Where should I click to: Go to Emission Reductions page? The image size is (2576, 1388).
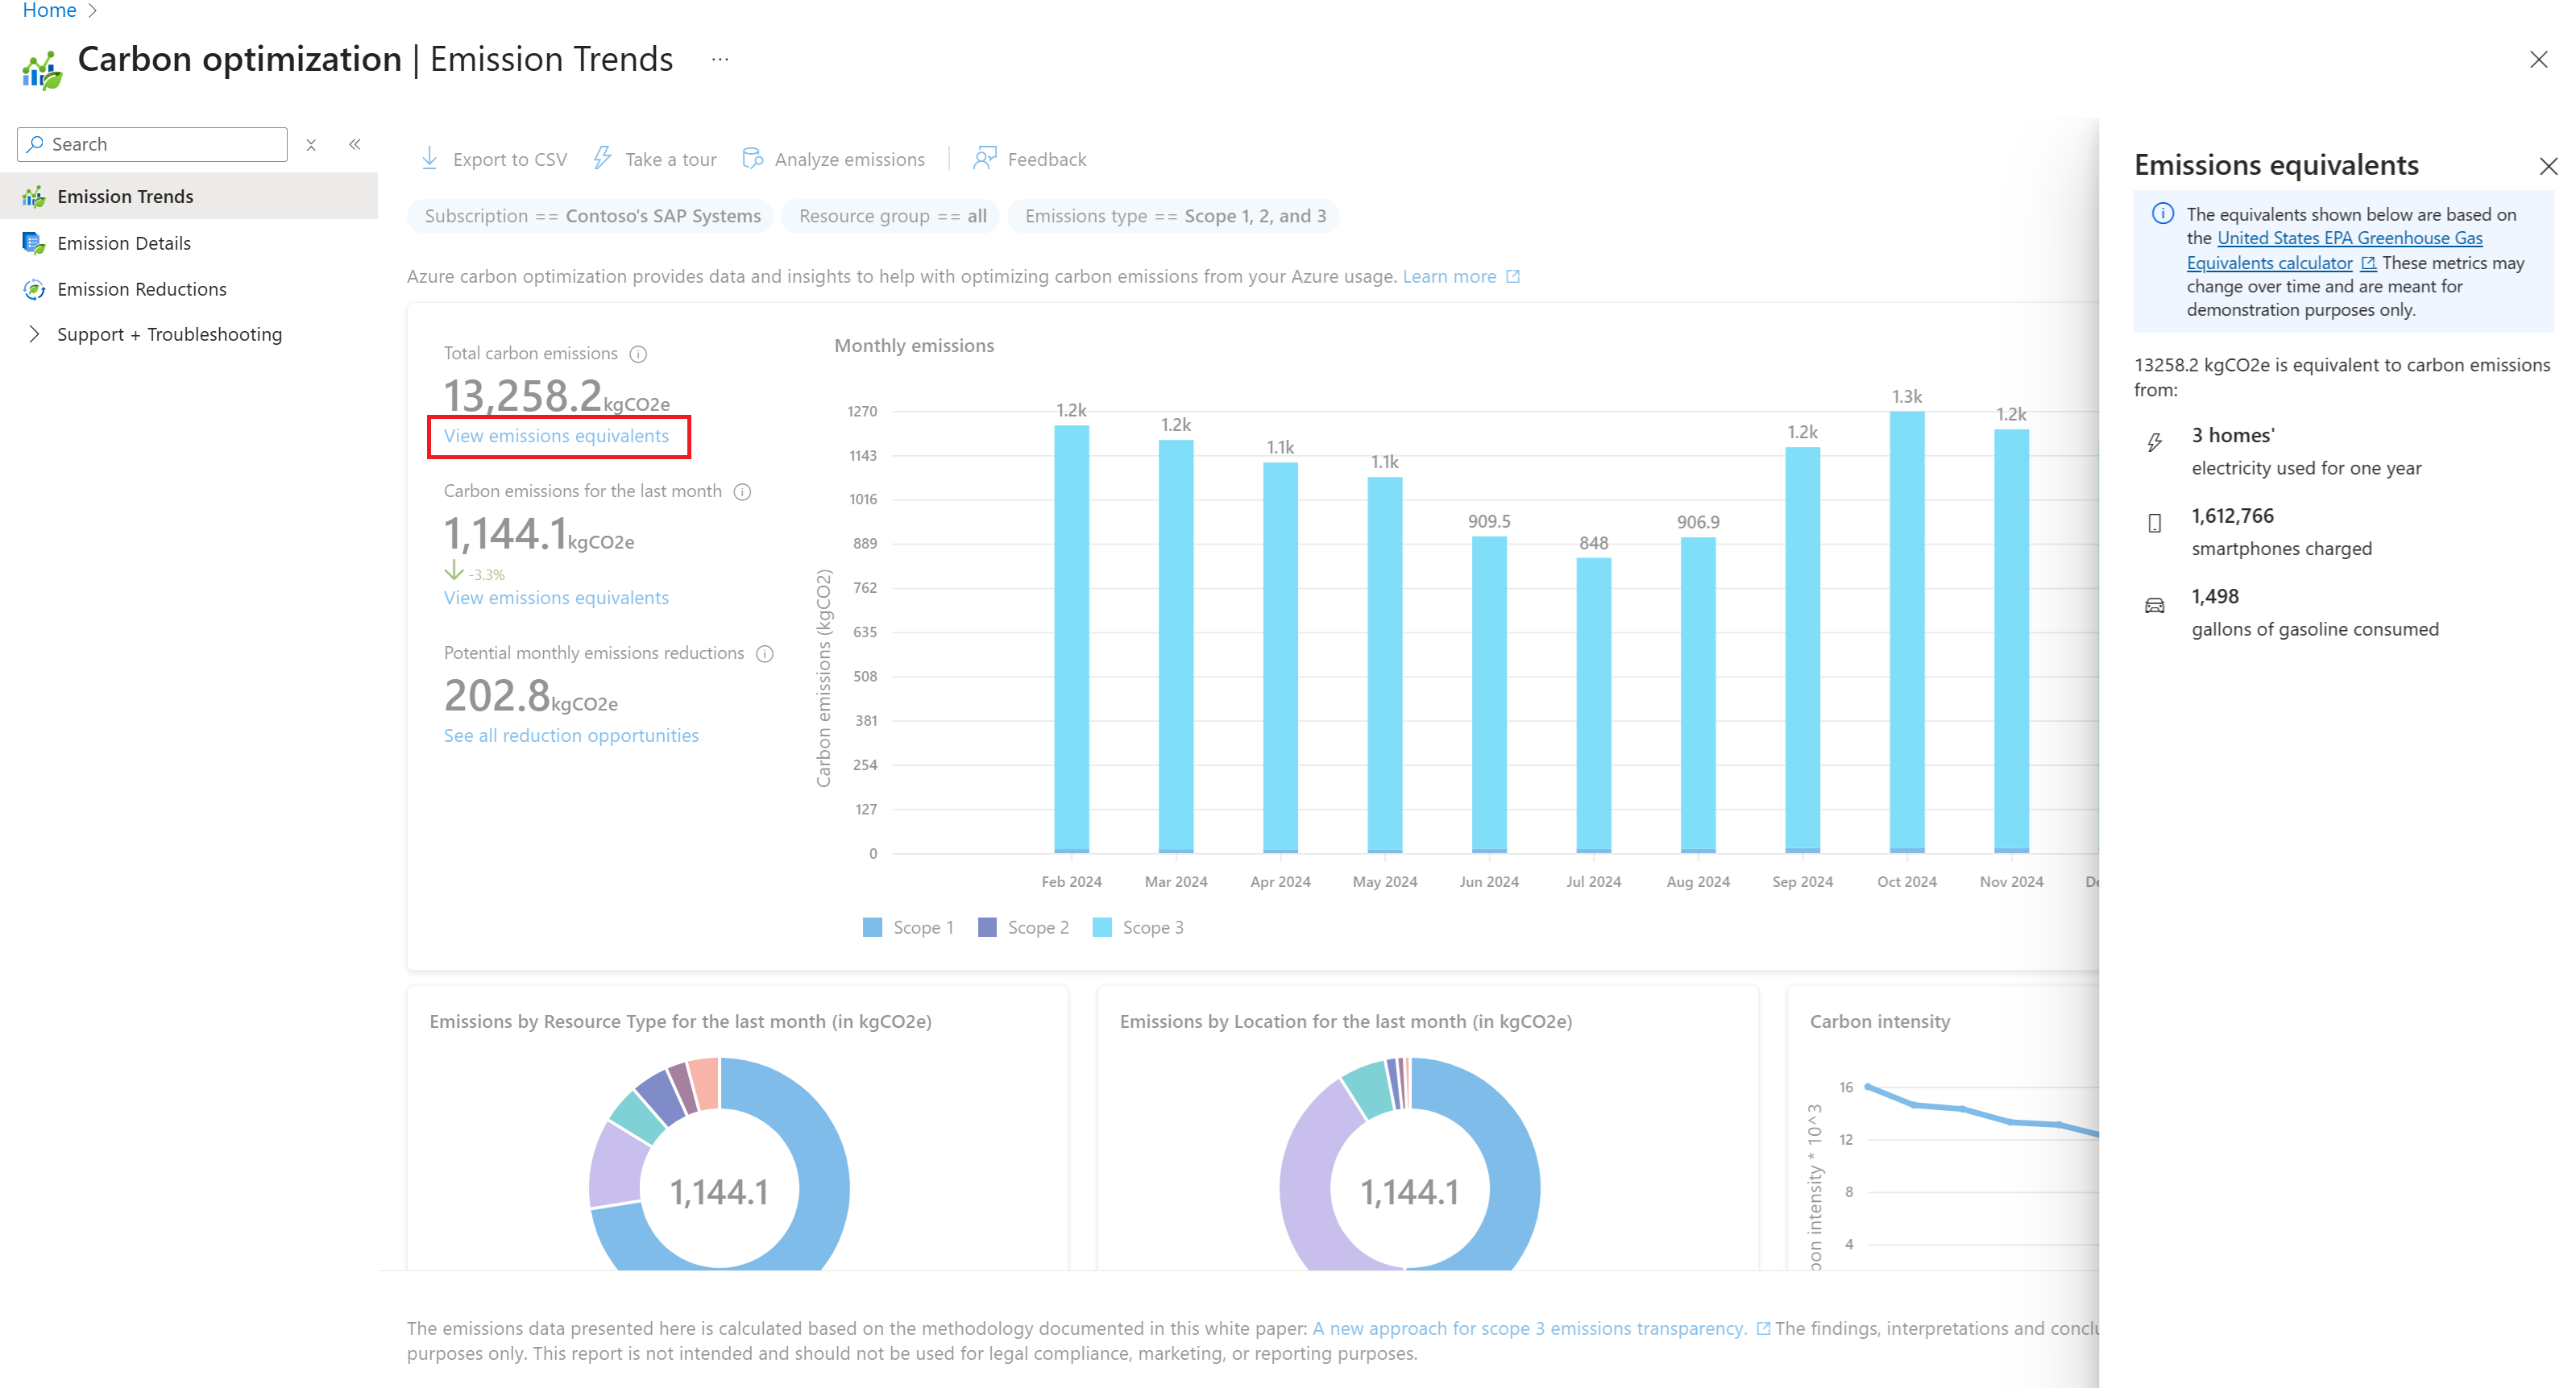[142, 289]
